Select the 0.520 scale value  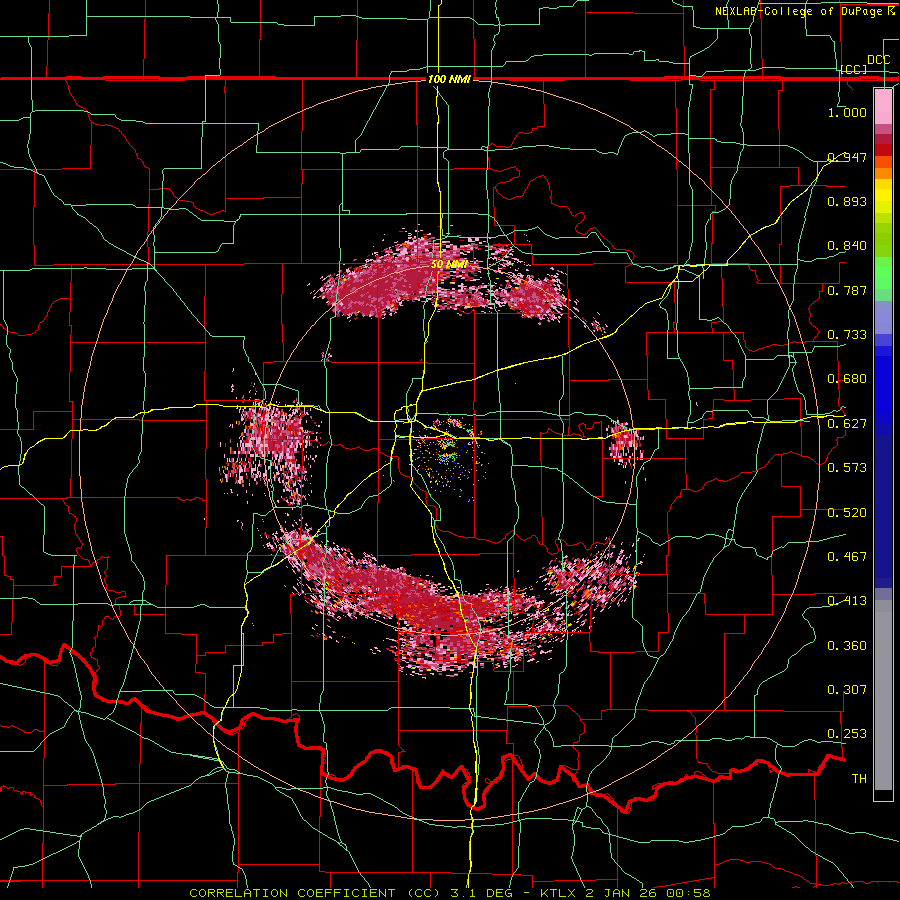847,513
